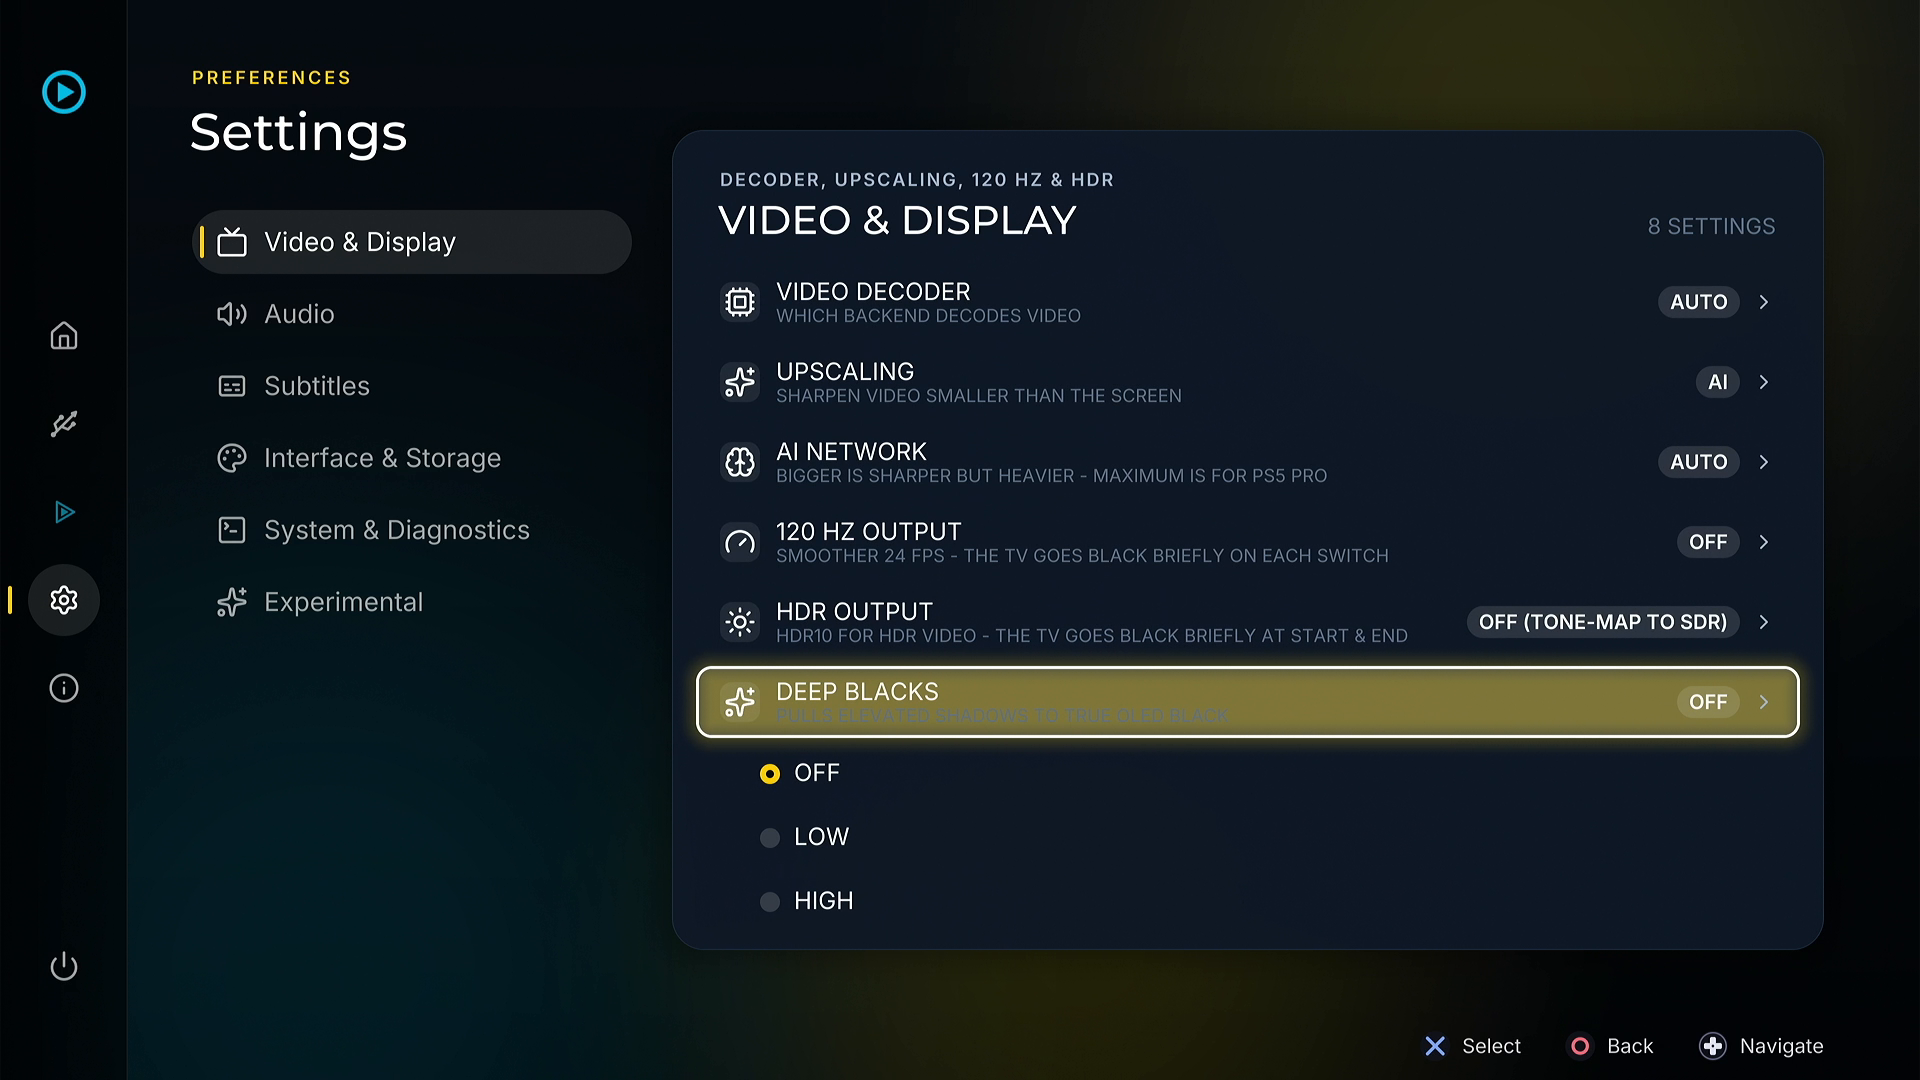1920x1080 pixels.
Task: Expand Upscaling options chevron
Action: pos(1764,382)
